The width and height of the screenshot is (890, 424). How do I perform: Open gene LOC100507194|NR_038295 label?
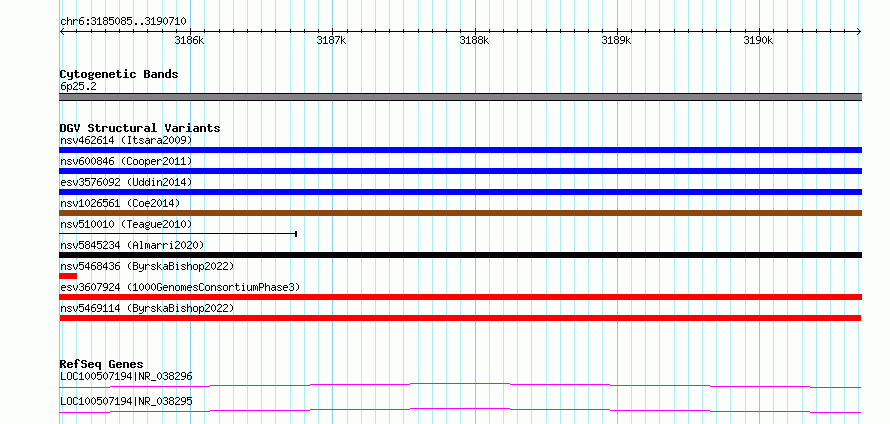(126, 401)
